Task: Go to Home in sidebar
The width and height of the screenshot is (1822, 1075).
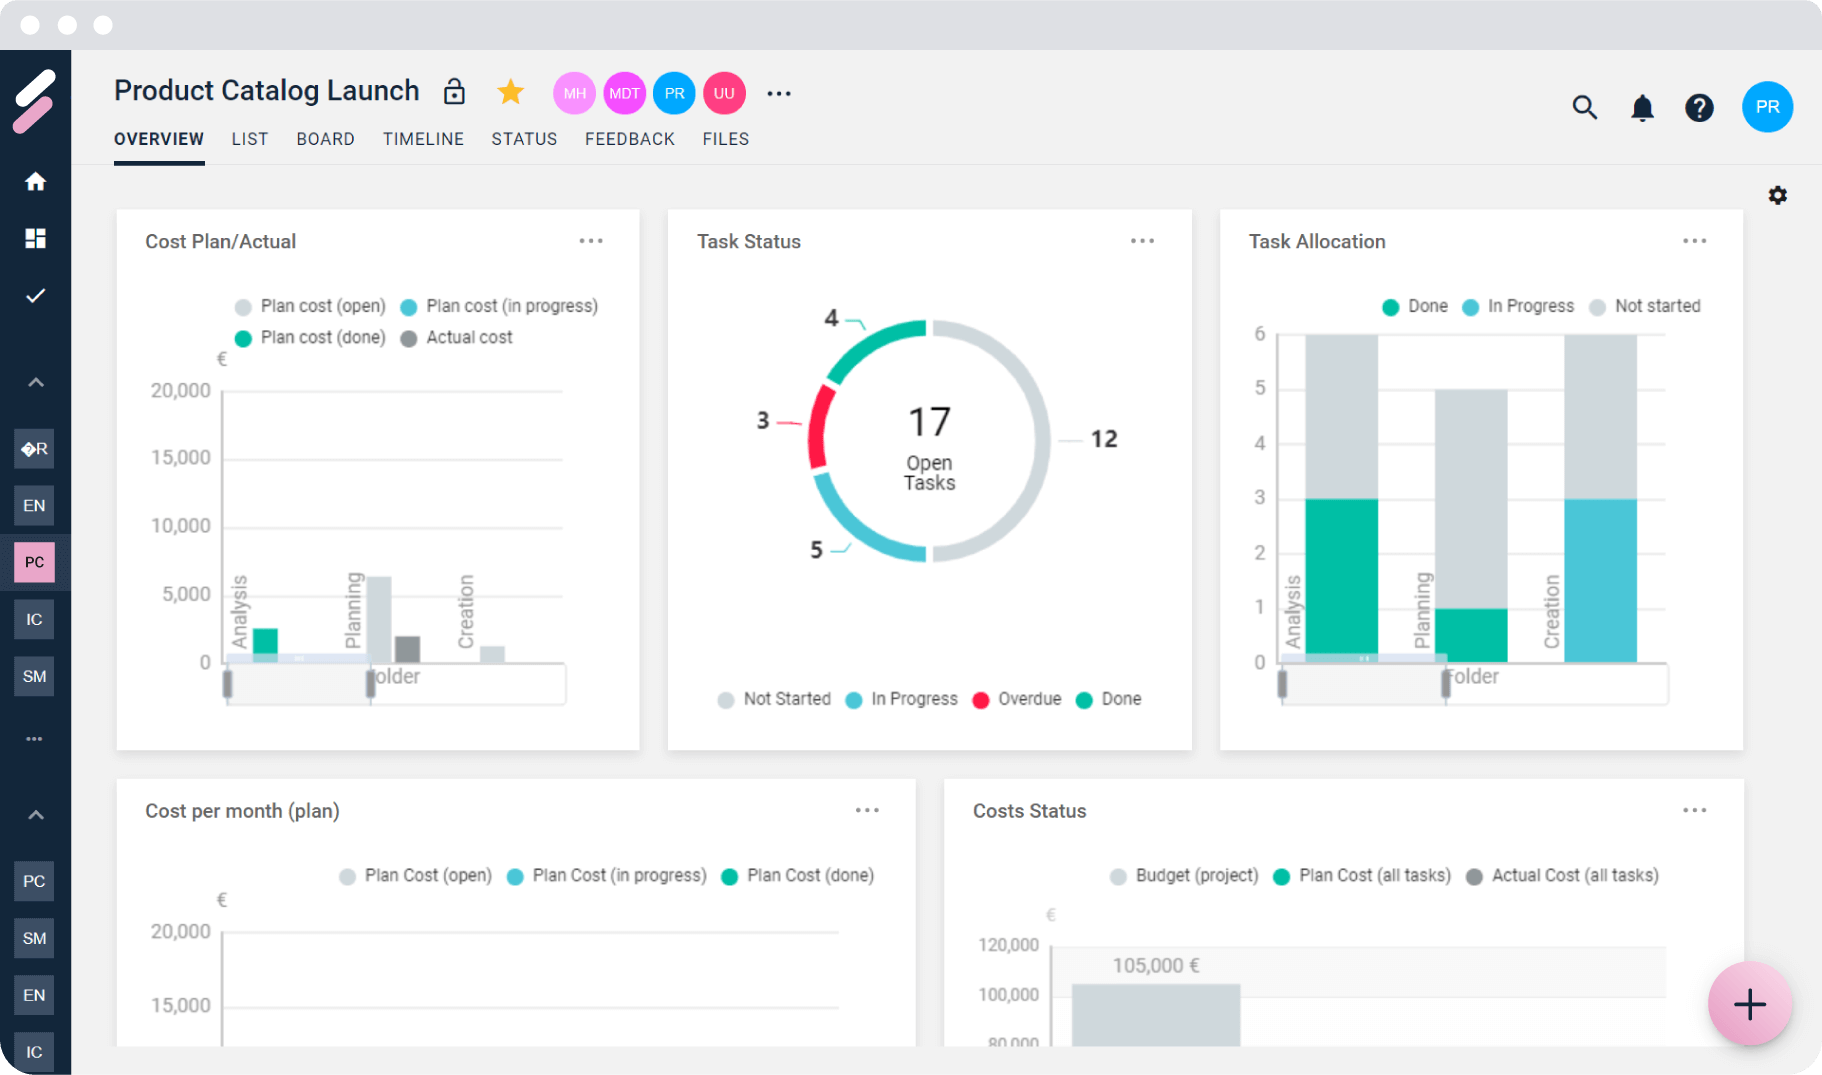Action: [x=35, y=181]
